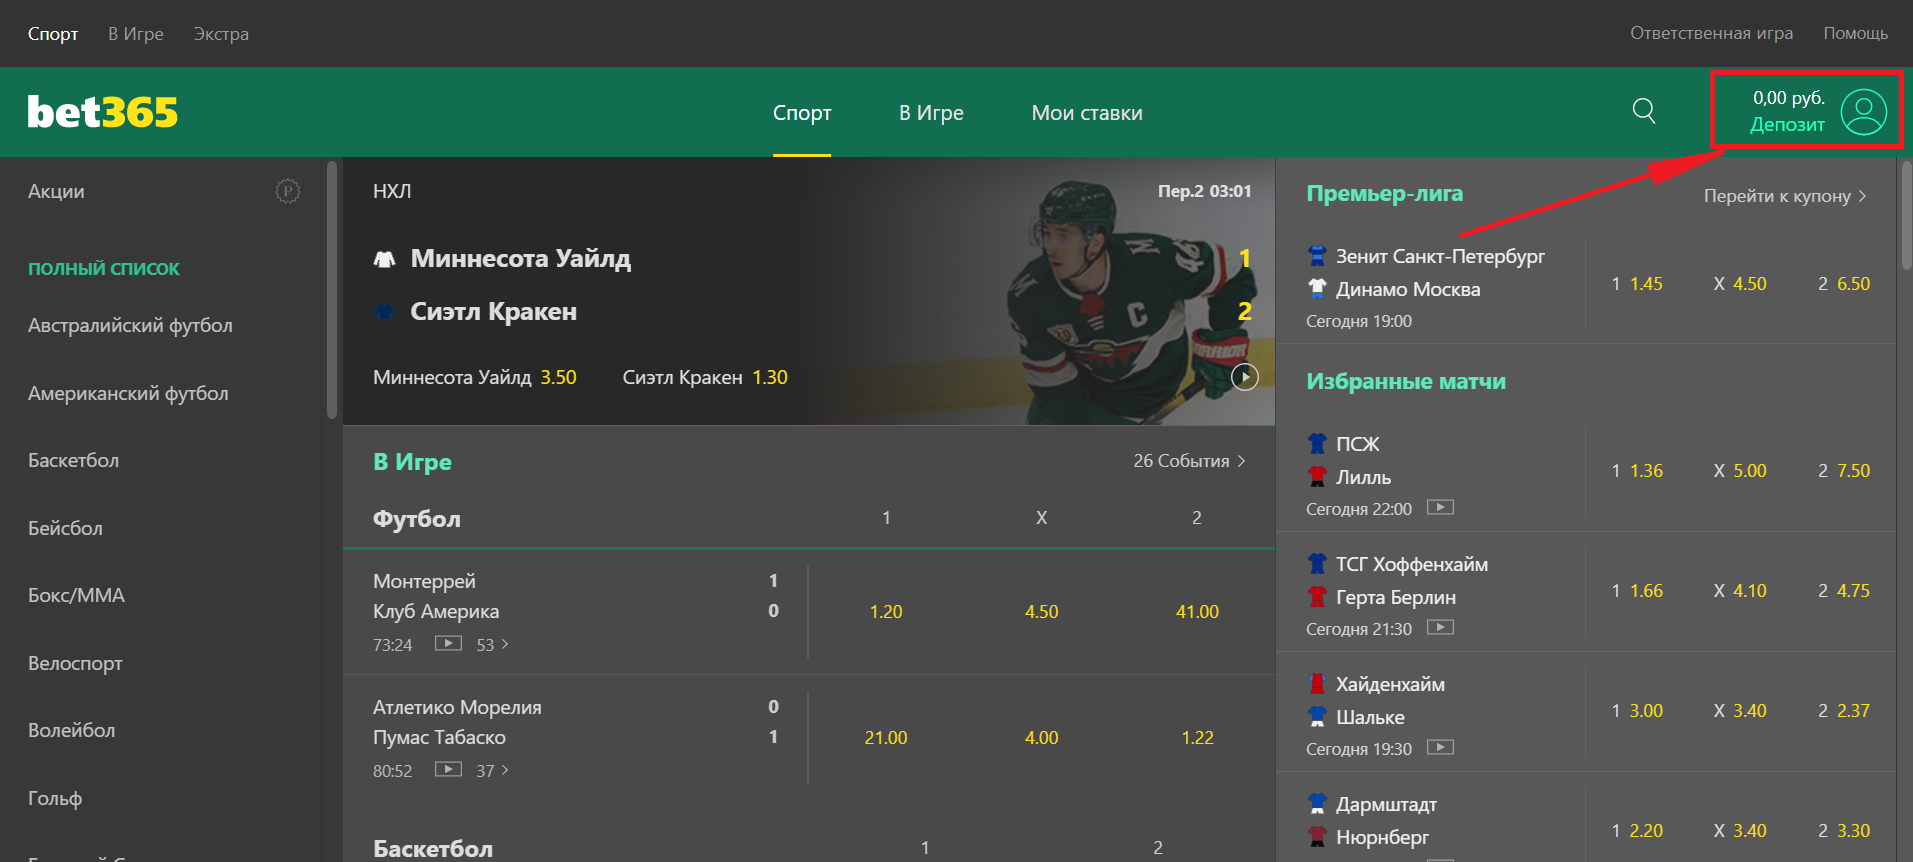Select draw odds 4.50 for Монтеррей match

point(1041,612)
